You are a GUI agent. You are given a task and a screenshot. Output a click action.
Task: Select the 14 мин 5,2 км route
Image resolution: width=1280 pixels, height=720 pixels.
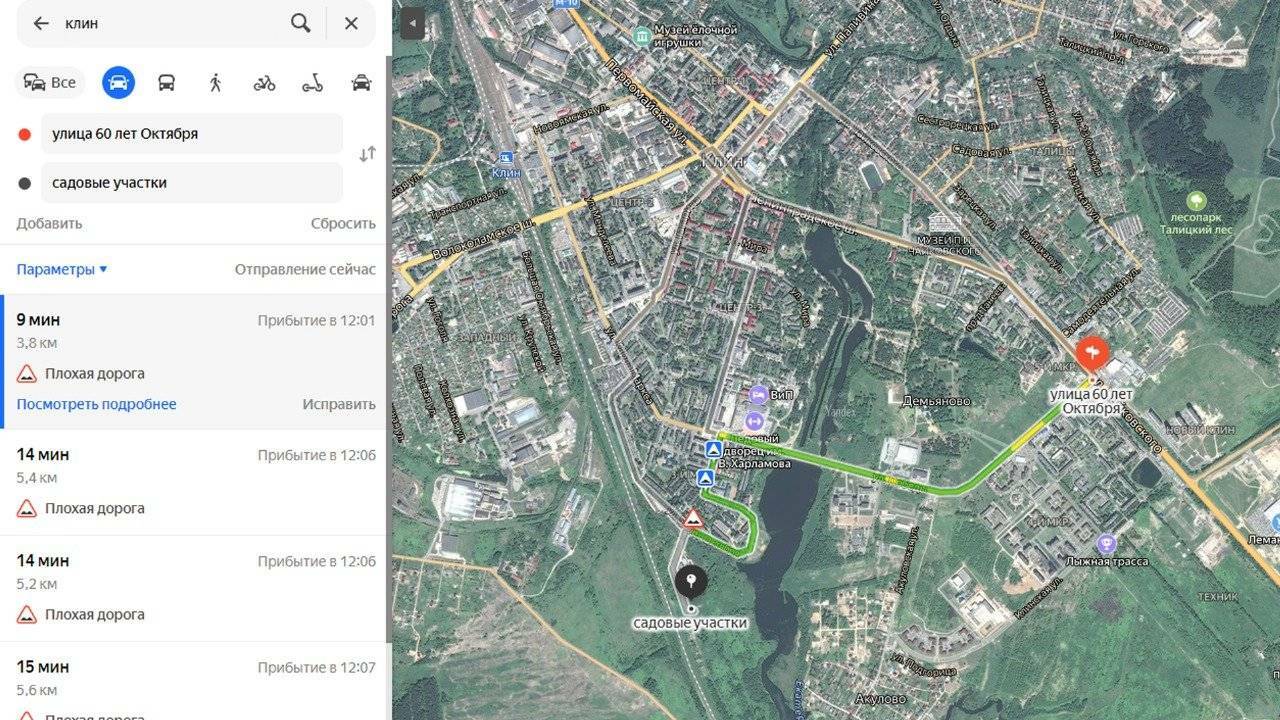[x=192, y=588]
